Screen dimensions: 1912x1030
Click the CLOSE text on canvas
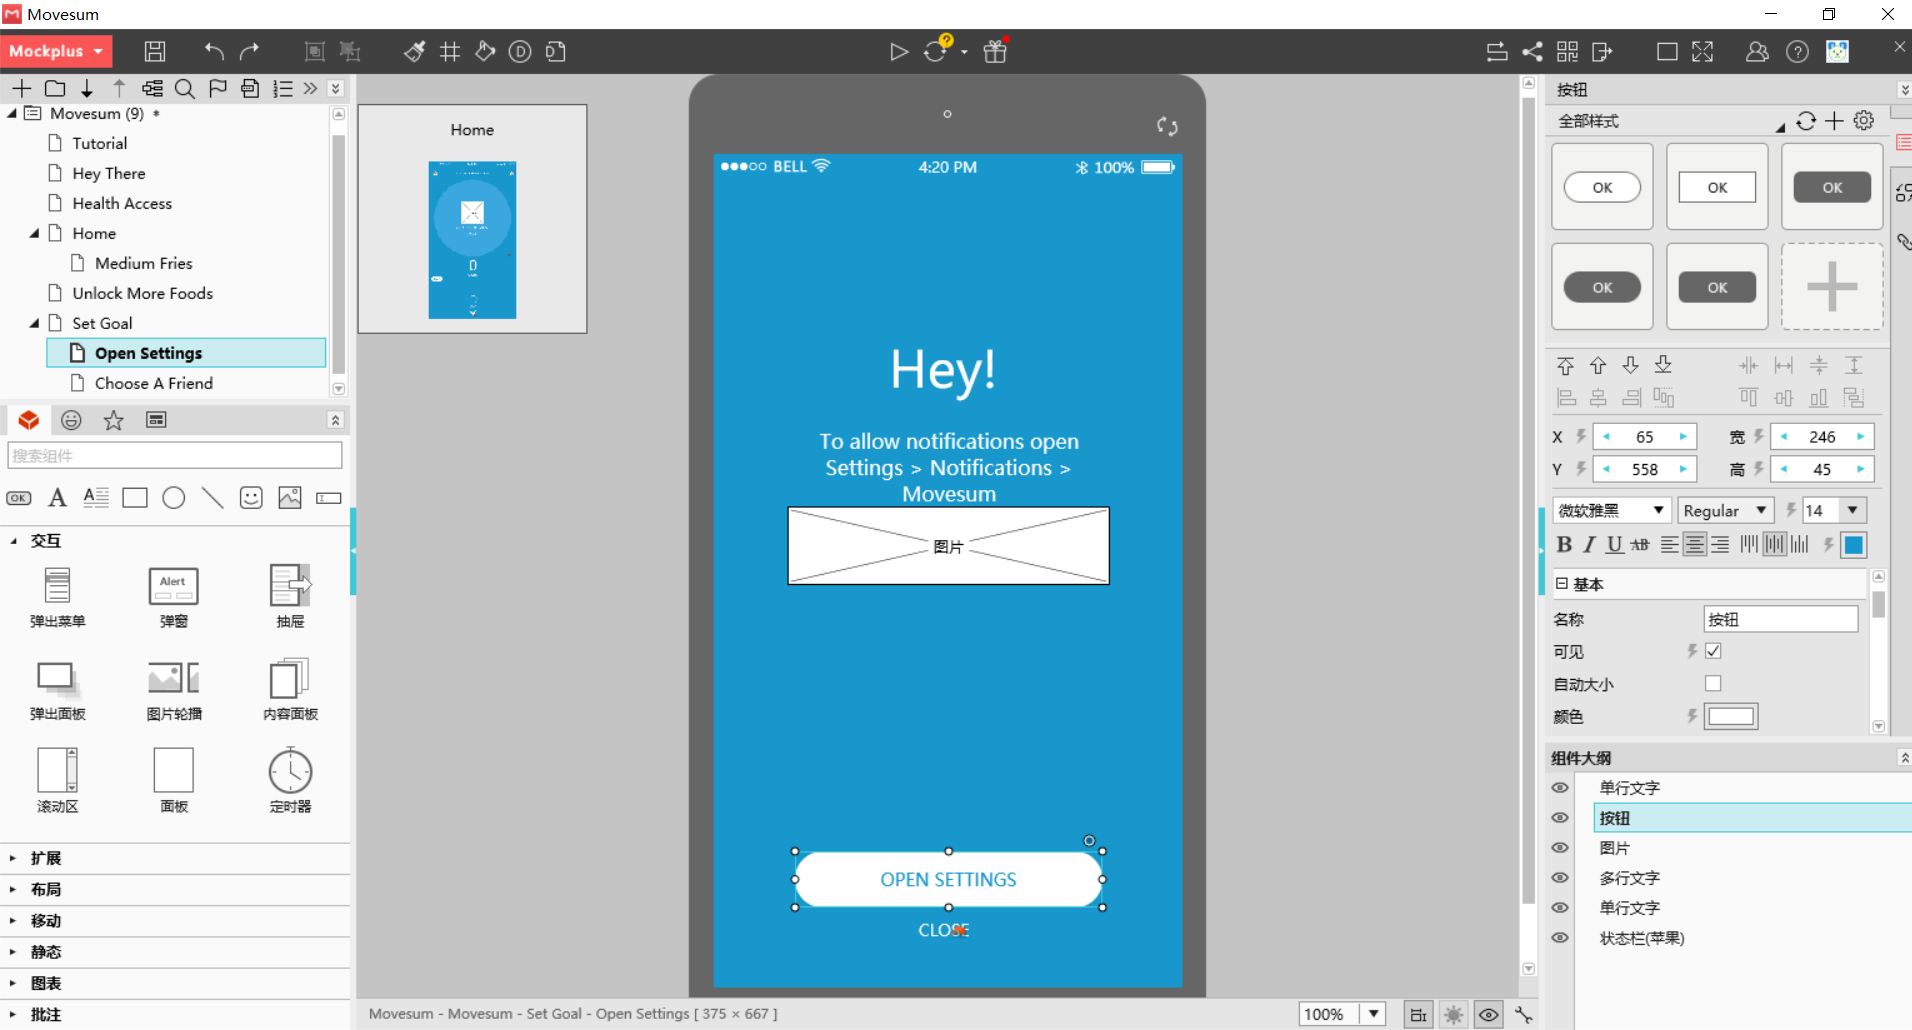(944, 930)
